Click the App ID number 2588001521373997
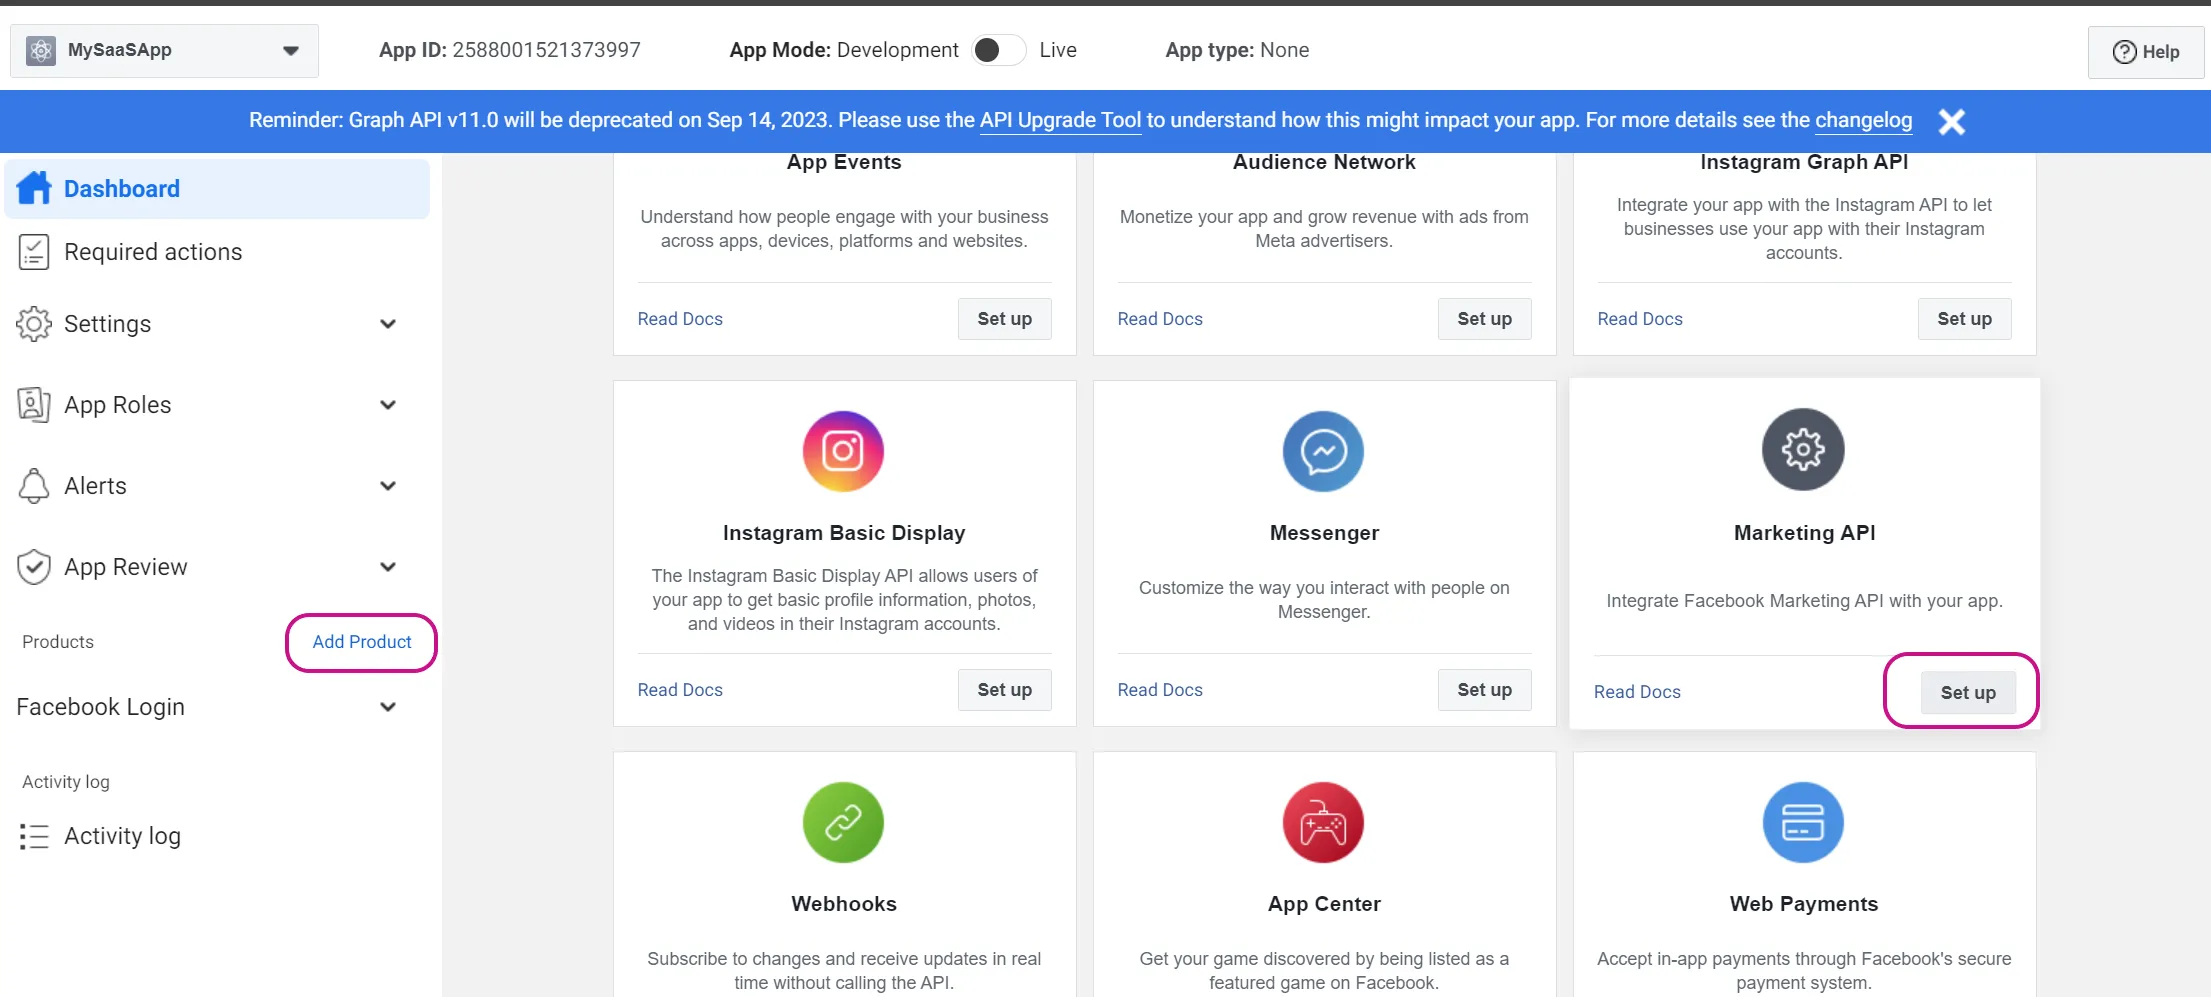This screenshot has width=2211, height=997. [546, 50]
